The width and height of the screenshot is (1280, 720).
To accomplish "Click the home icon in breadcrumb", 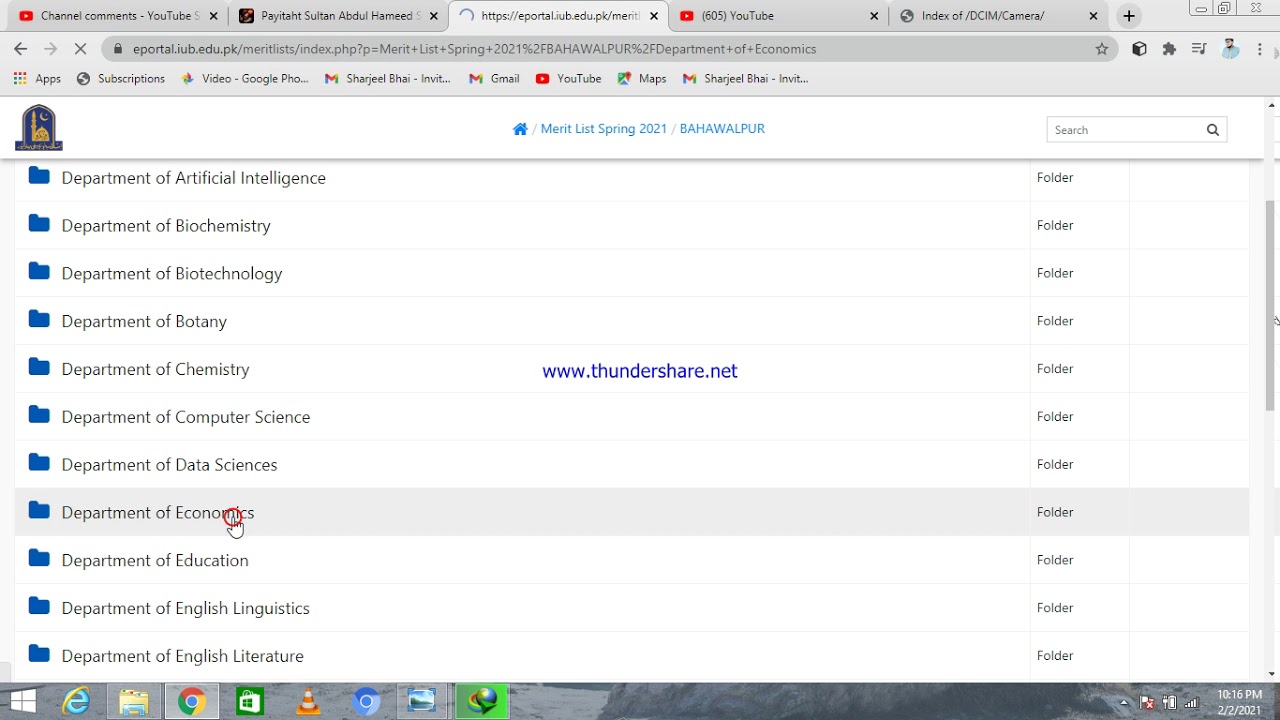I will (520, 129).
